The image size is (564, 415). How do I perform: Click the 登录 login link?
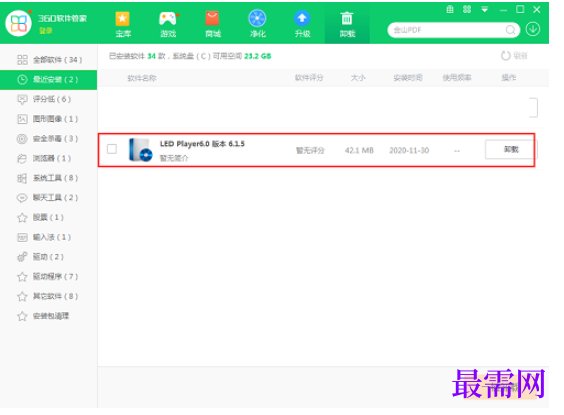(x=45, y=31)
